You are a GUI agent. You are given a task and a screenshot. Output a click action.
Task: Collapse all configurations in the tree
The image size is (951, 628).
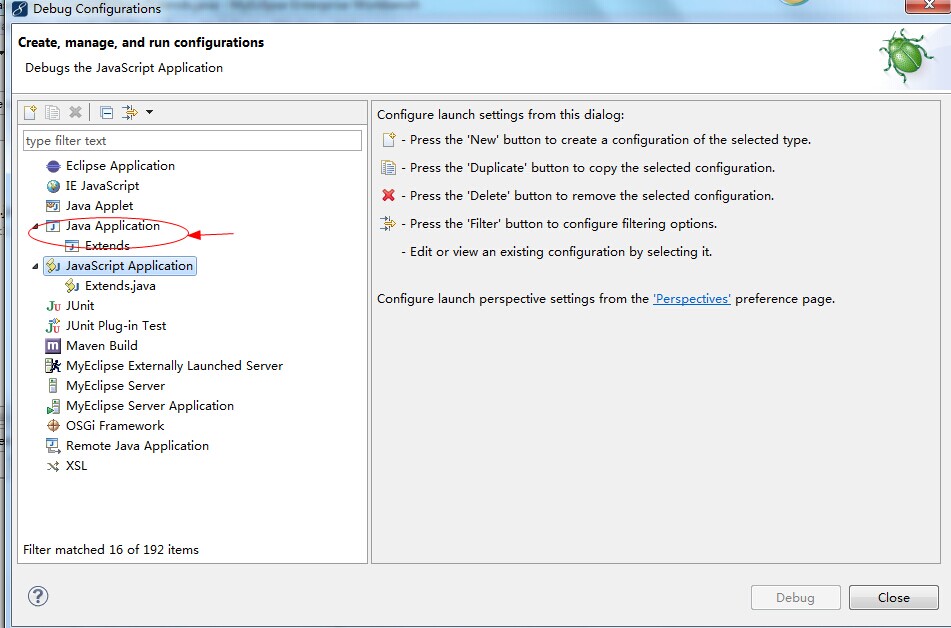(x=106, y=112)
